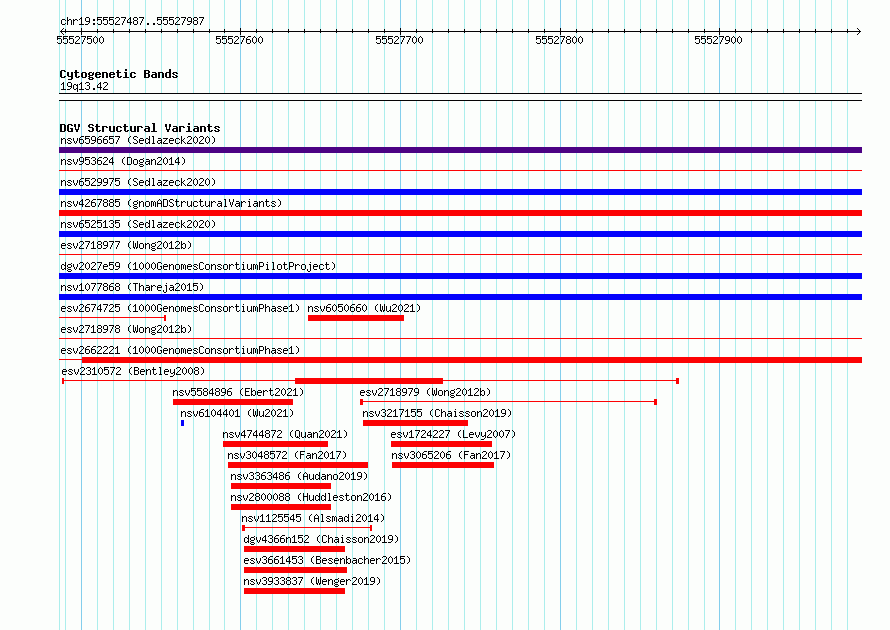
Task: Click the Cytogenetic Bands track heading
Action: pyautogui.click(x=119, y=74)
